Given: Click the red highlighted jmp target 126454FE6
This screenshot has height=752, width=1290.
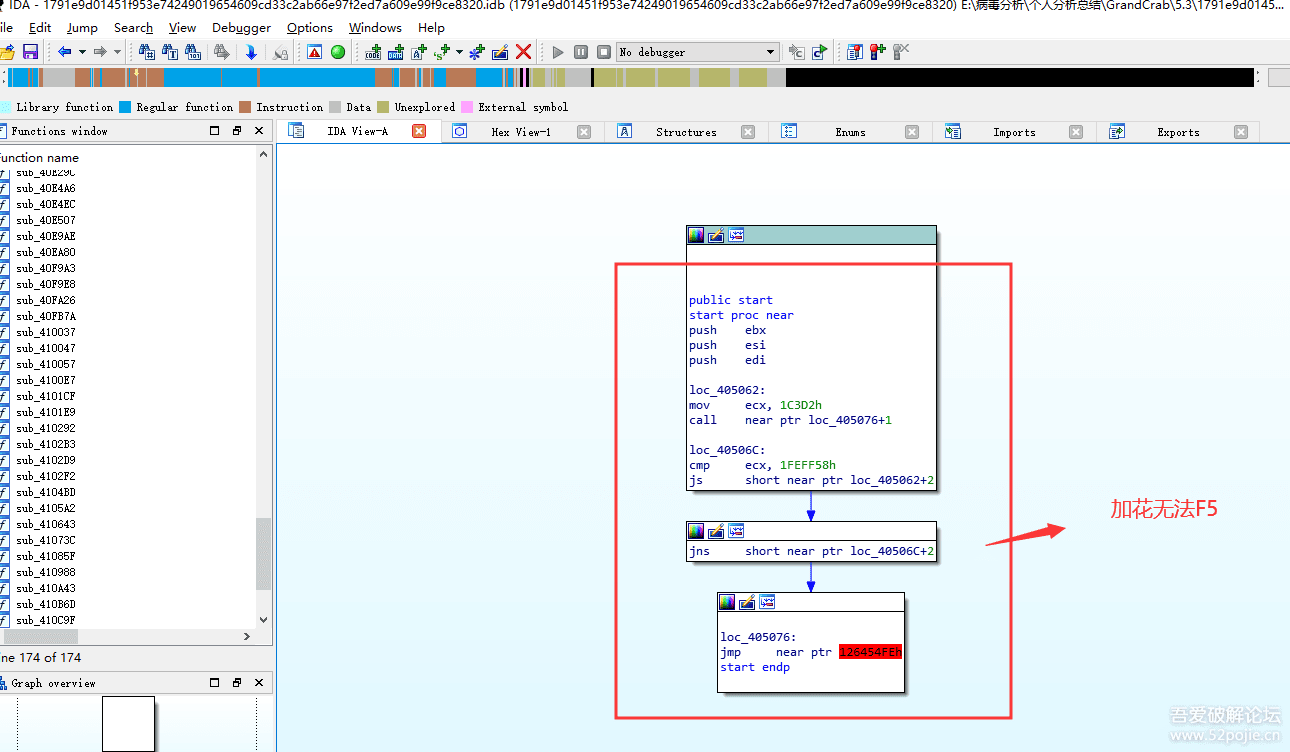Looking at the screenshot, I should pos(870,652).
